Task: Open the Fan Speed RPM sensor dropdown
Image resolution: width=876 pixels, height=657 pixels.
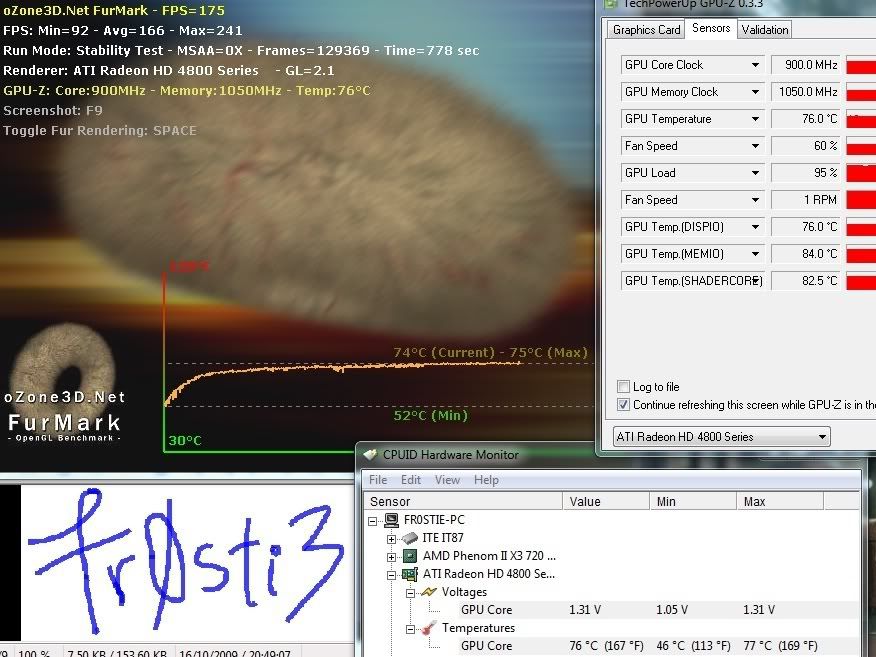Action: coord(755,200)
